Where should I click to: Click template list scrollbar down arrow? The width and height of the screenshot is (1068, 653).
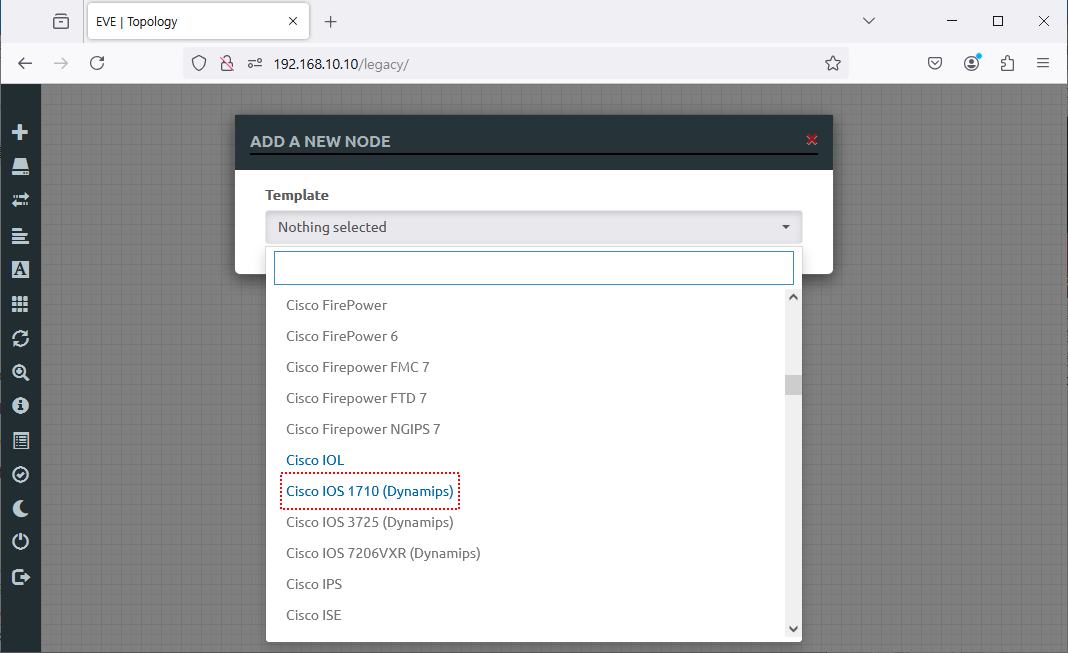coord(793,629)
